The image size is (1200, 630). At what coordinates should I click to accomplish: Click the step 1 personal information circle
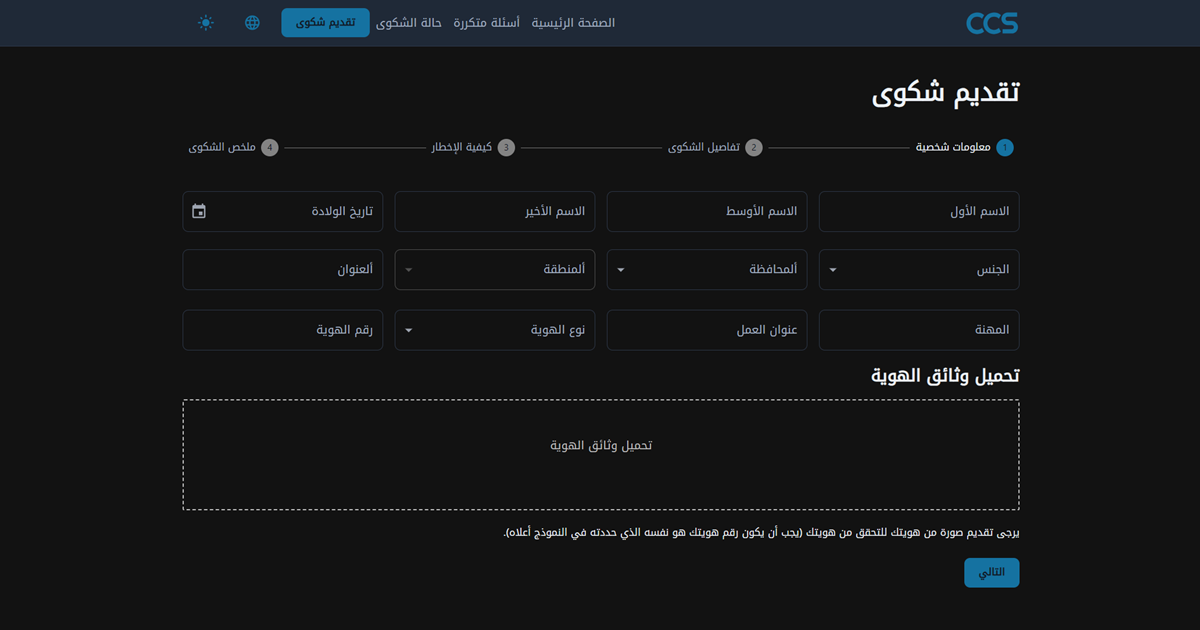1005,148
